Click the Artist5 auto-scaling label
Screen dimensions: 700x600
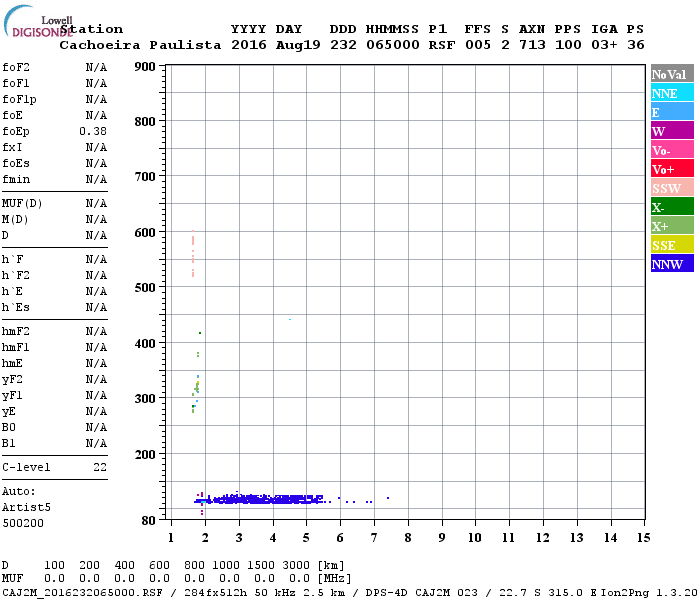tap(26, 508)
